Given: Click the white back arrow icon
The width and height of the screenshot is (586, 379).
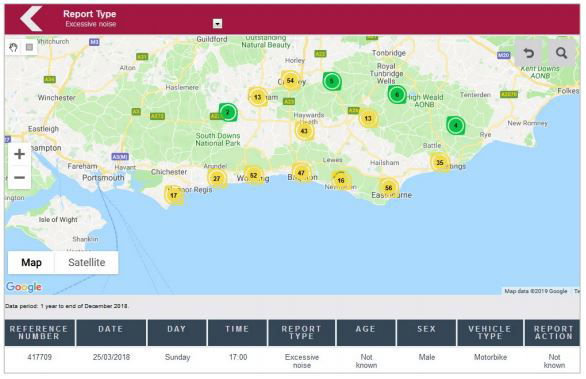Looking at the screenshot, I should 31,18.
